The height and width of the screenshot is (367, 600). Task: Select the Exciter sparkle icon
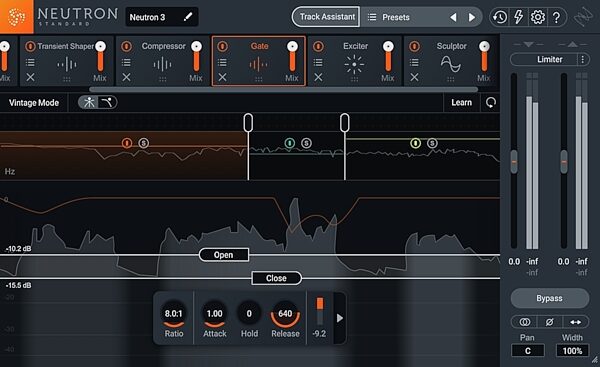(354, 64)
